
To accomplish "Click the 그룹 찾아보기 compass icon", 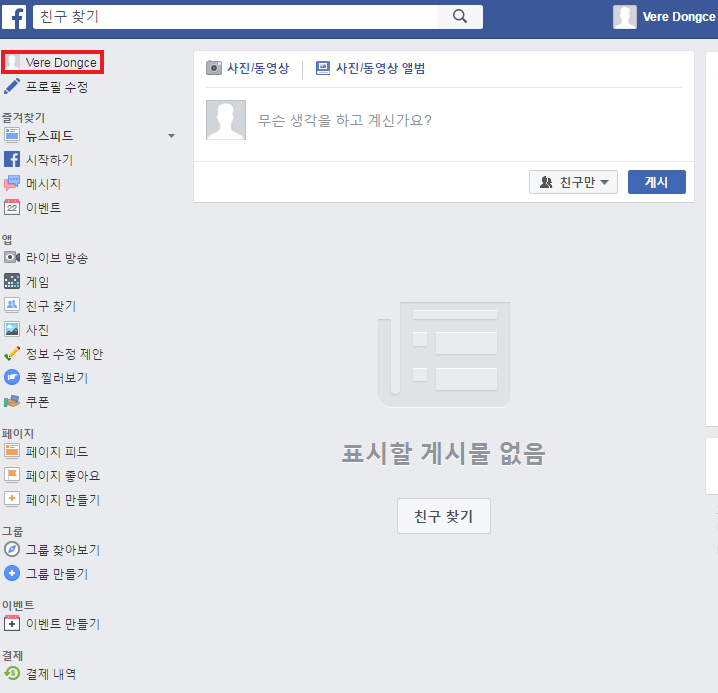I will (x=12, y=549).
